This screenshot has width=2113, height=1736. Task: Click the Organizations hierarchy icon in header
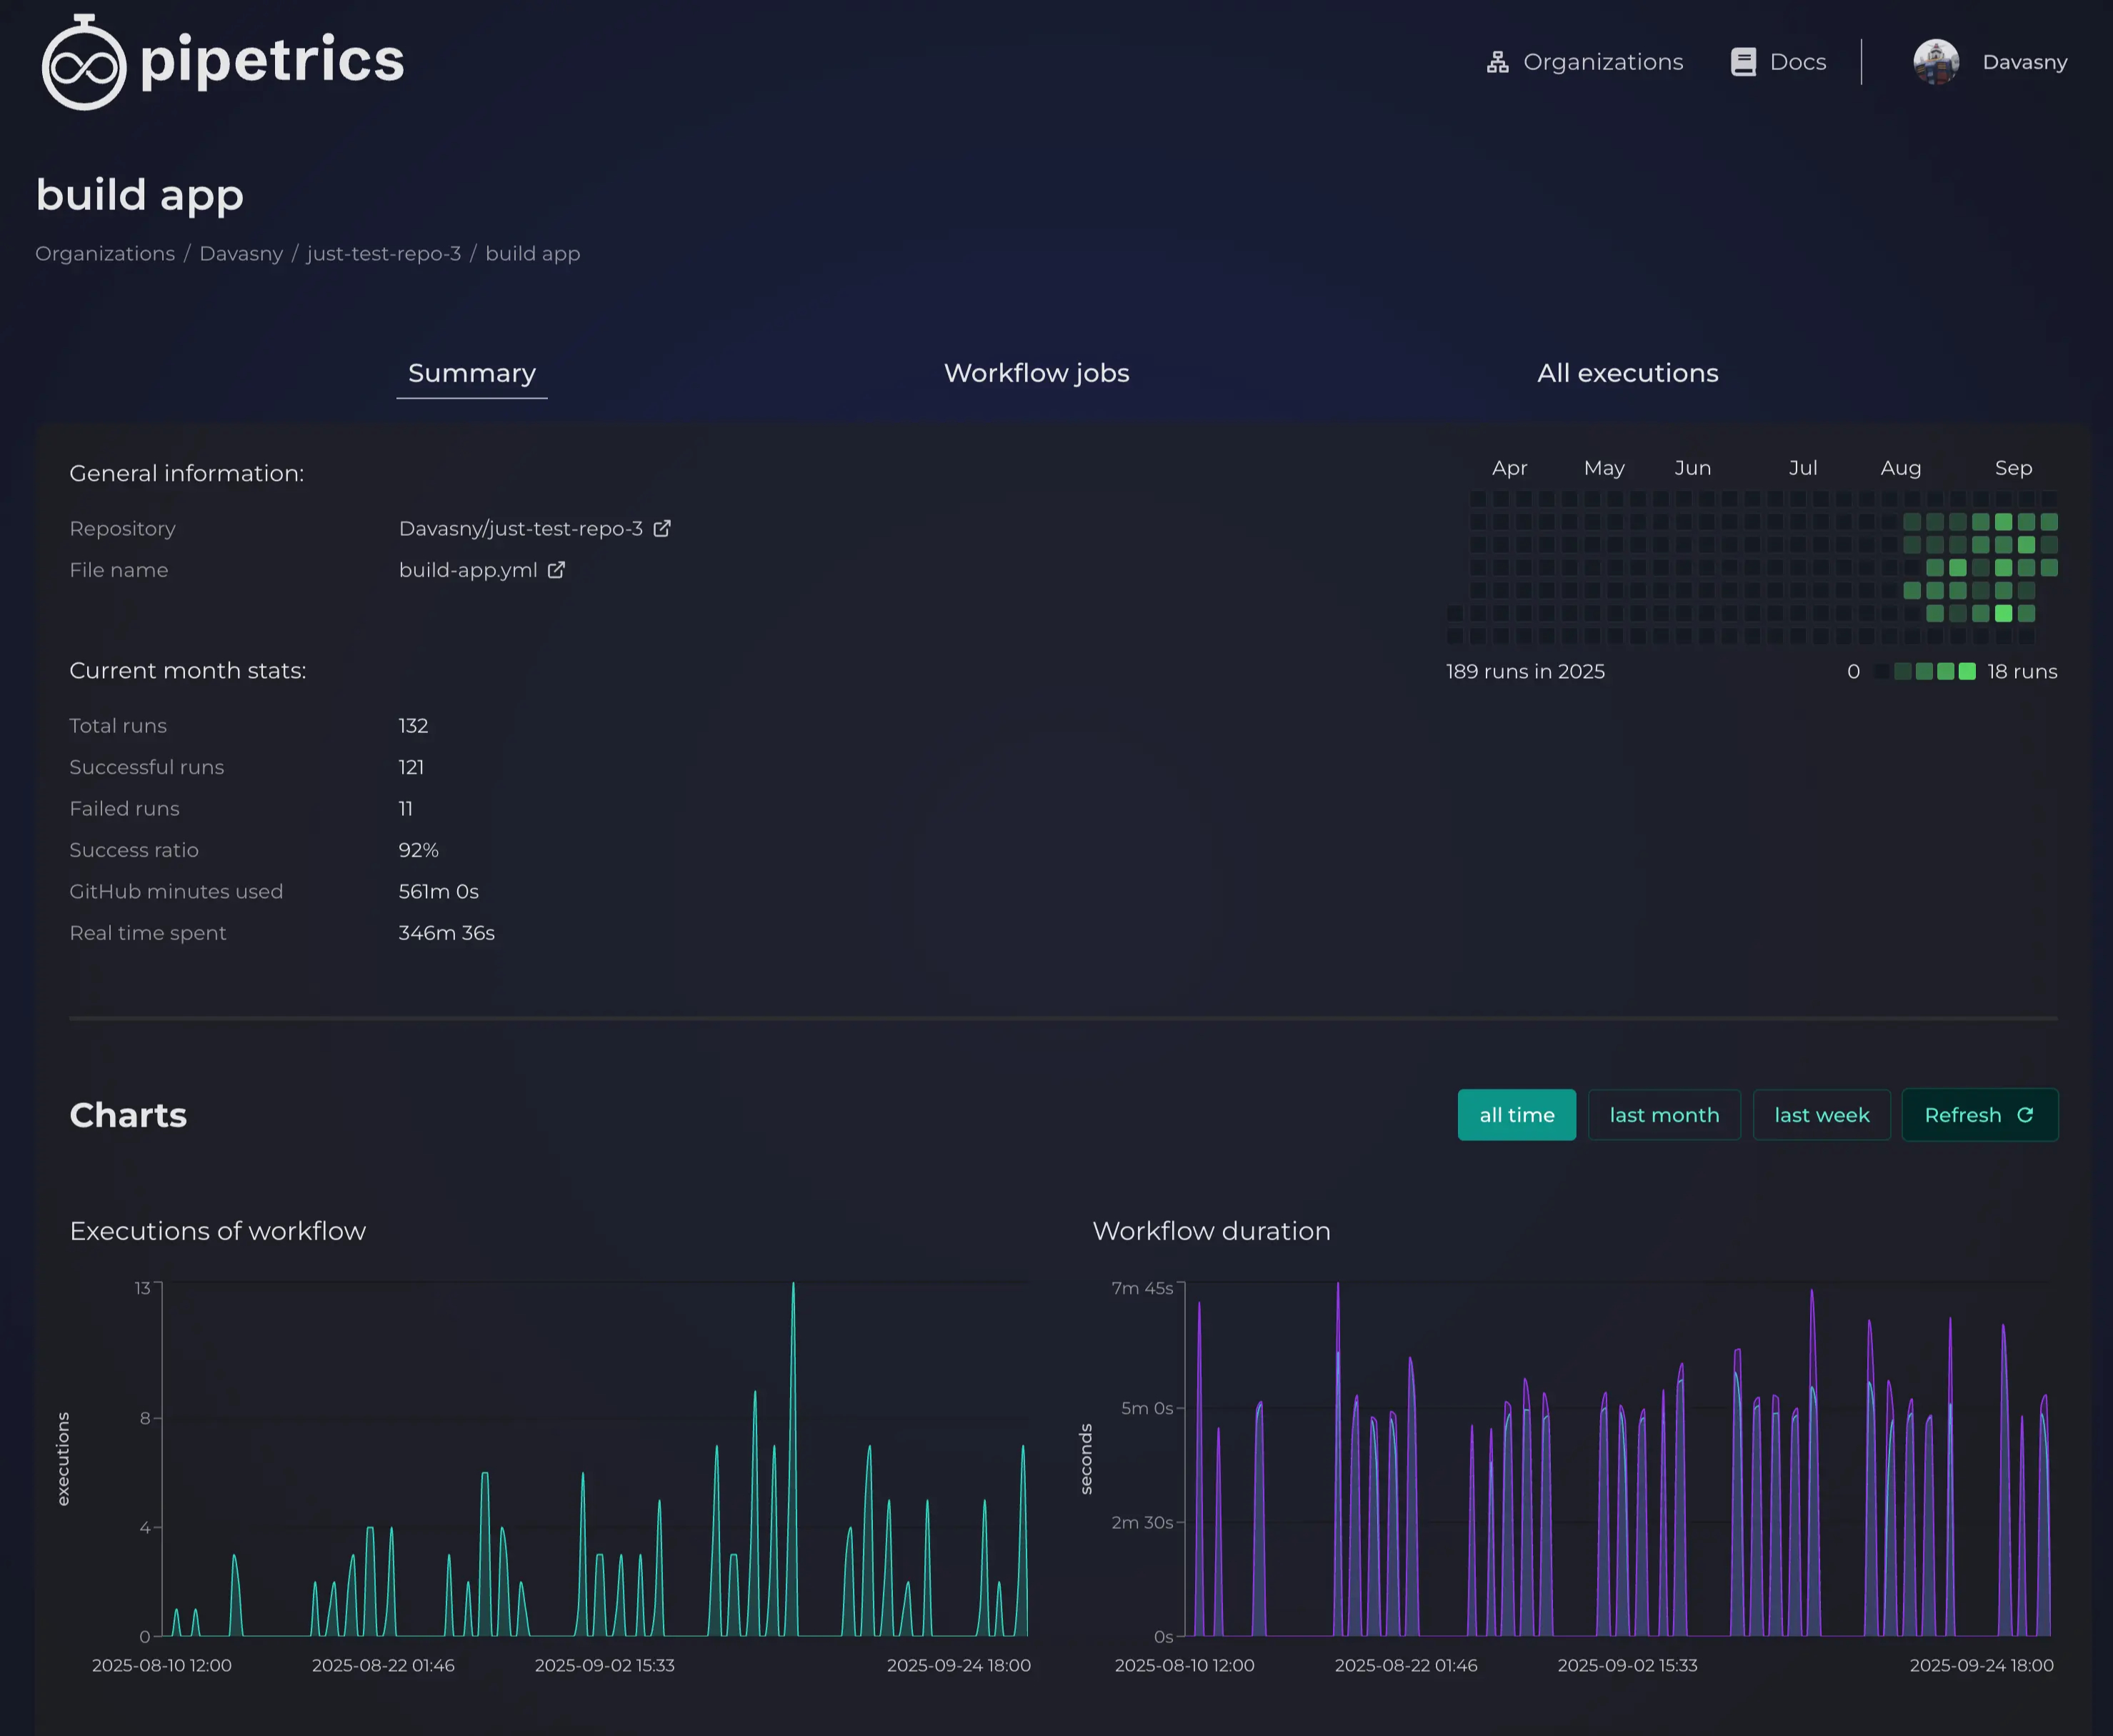point(1497,61)
